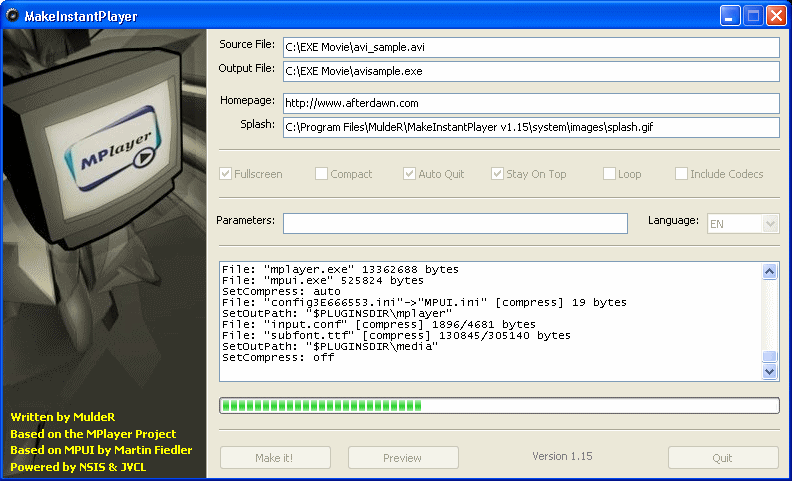Click the 'Parameters:' label
This screenshot has height=481, width=792.
click(245, 220)
